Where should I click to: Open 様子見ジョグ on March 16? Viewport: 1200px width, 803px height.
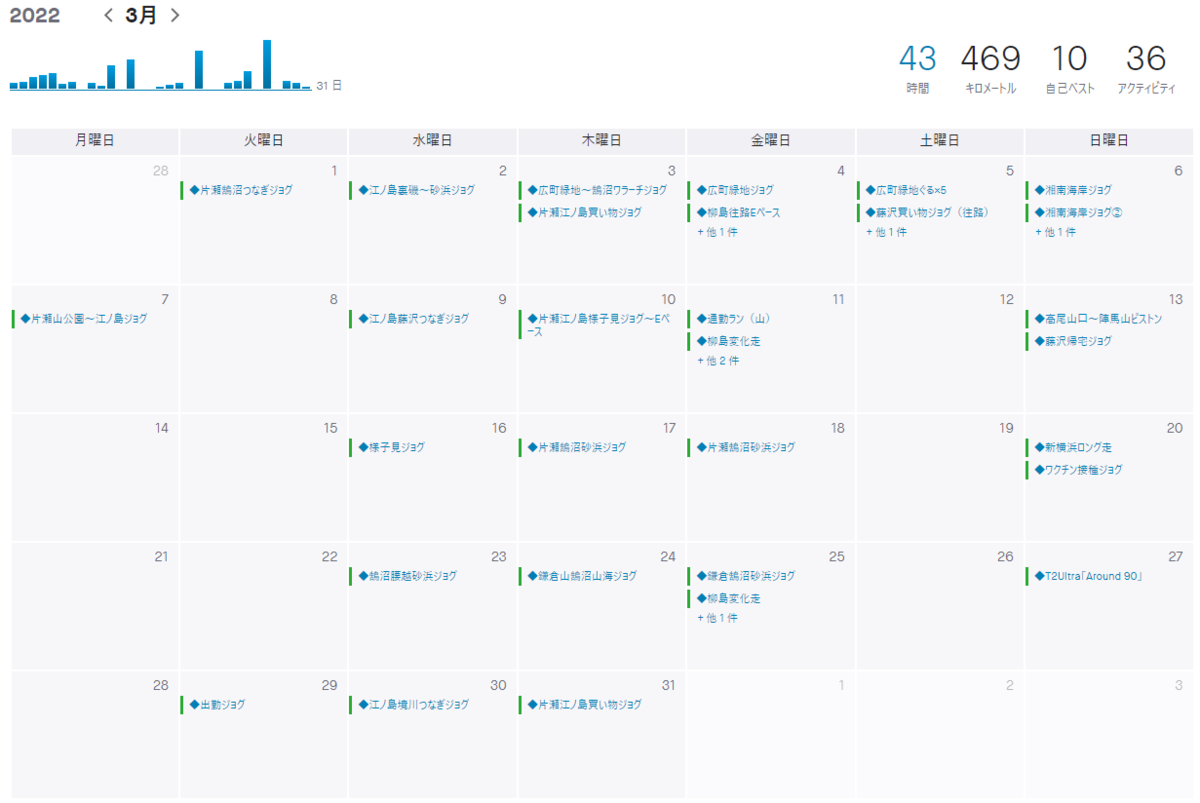[391, 448]
